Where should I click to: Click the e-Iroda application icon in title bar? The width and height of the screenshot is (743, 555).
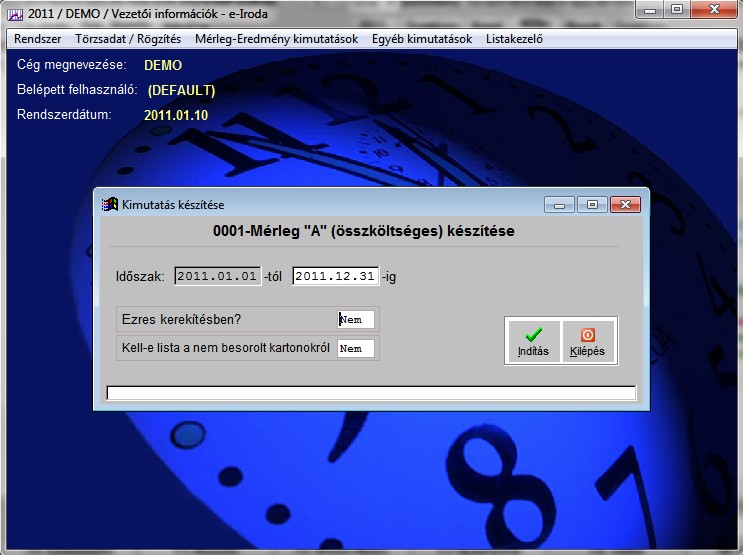point(14,13)
